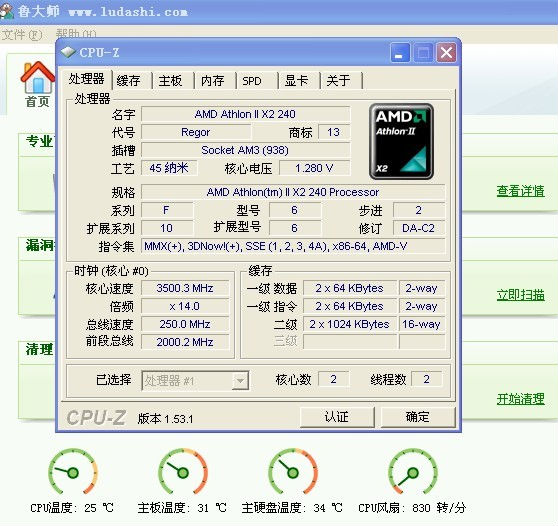Click the CPU temperature gauge
Screen dimensions: 558x526
[73, 472]
